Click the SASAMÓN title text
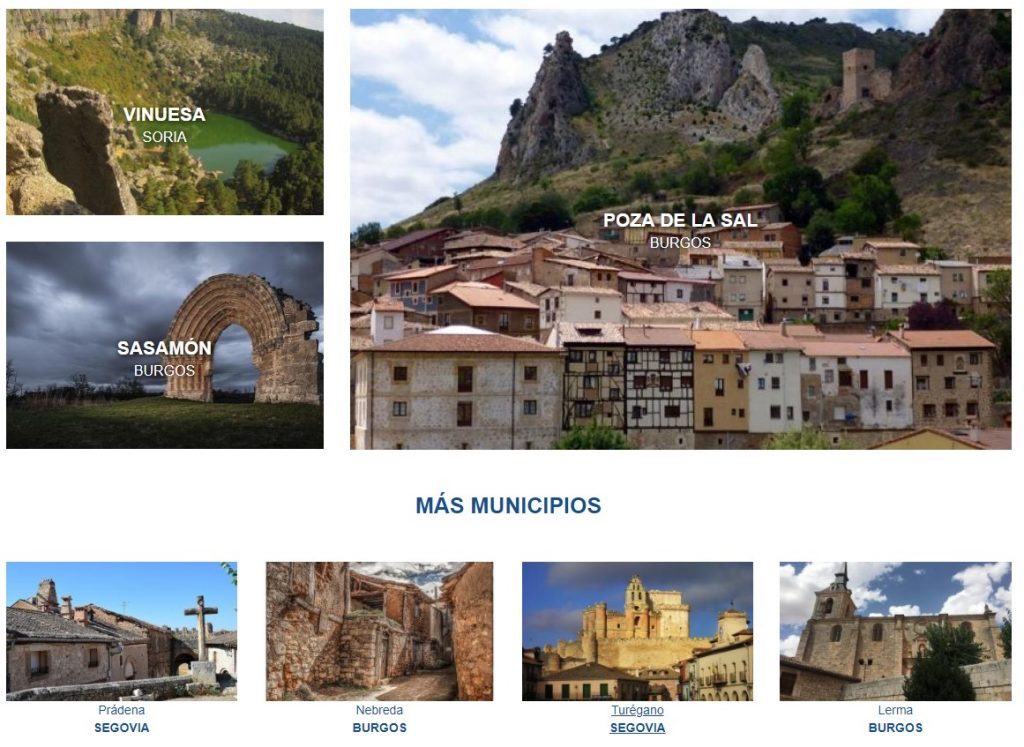The width and height of the screenshot is (1024, 747). [165, 348]
